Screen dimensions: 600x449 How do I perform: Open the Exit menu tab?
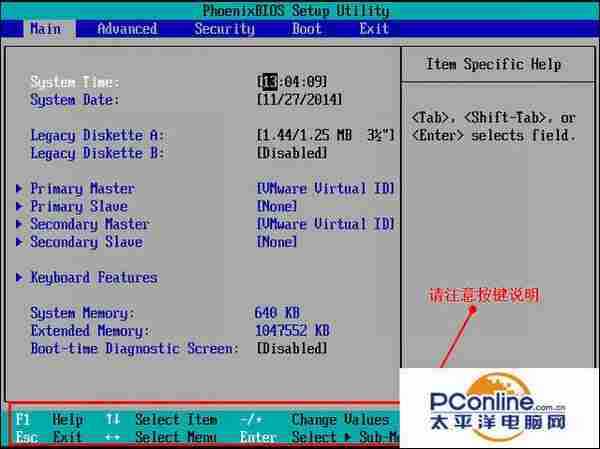click(374, 29)
